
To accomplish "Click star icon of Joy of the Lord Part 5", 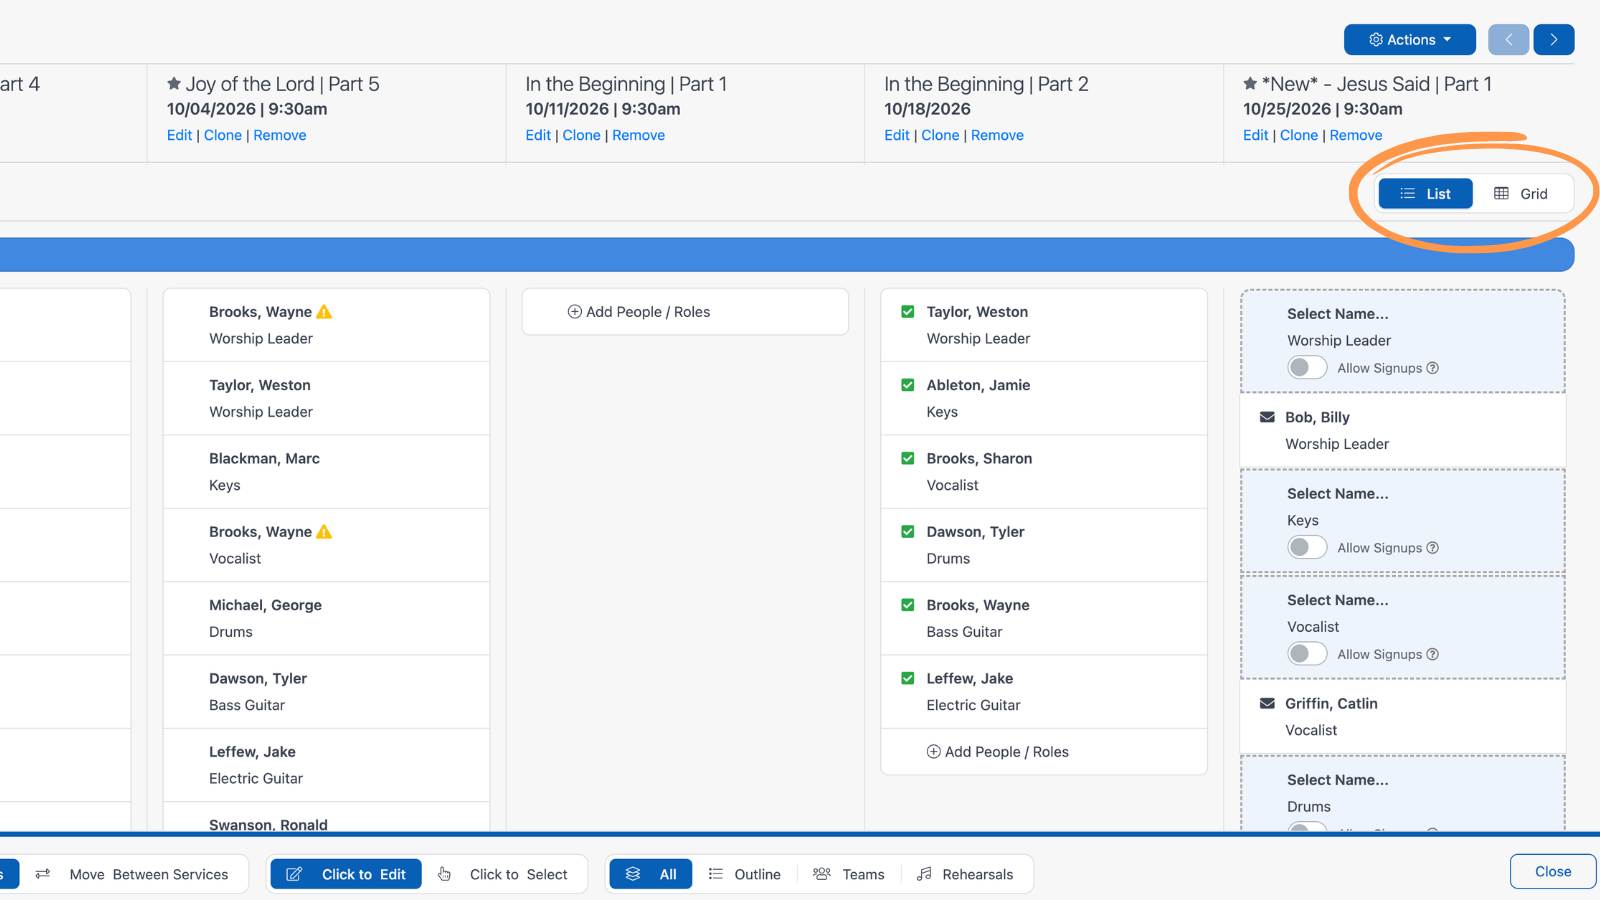I will coord(174,84).
